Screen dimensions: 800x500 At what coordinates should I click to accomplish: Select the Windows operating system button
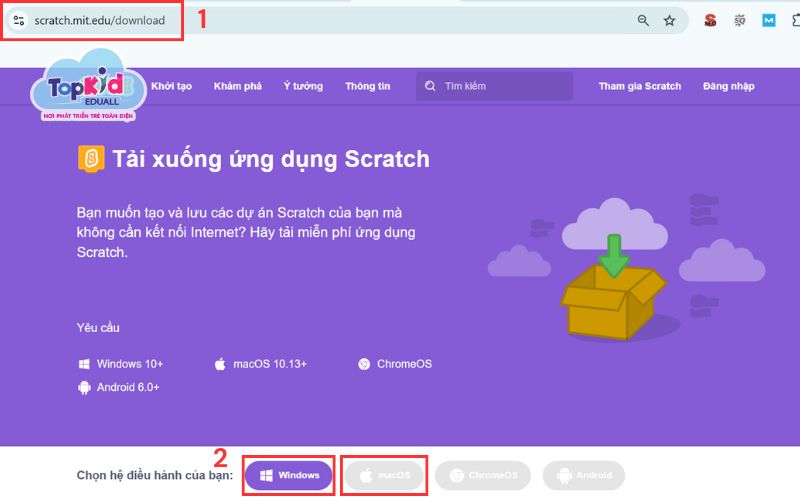coord(289,476)
